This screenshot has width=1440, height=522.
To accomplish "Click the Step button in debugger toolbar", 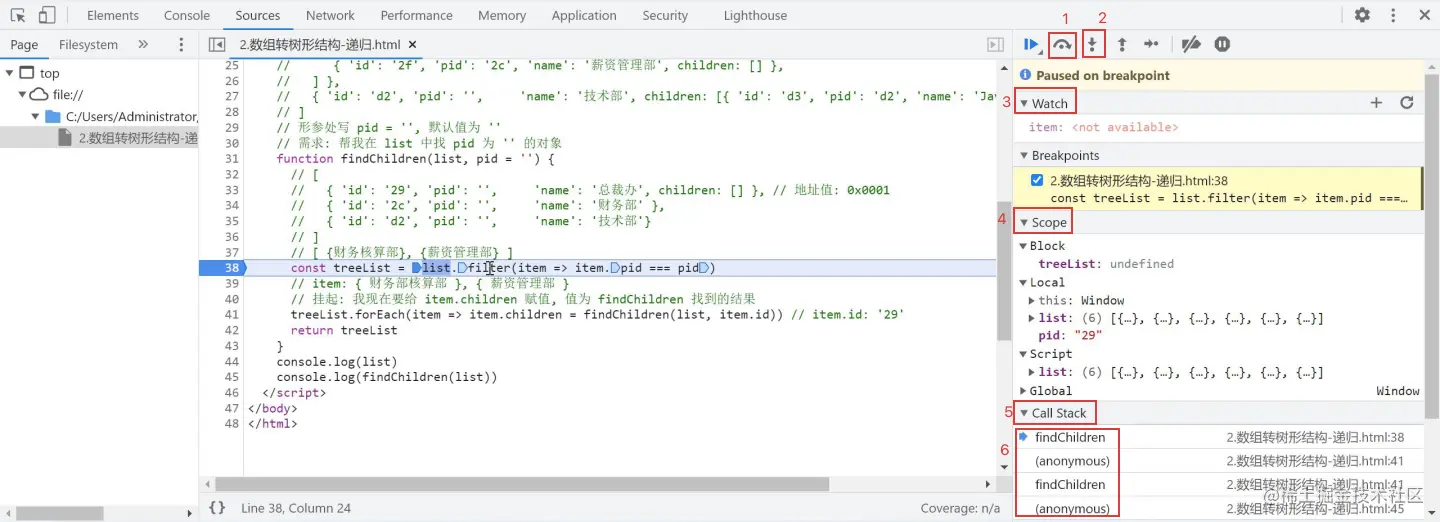I will pyautogui.click(x=1151, y=44).
